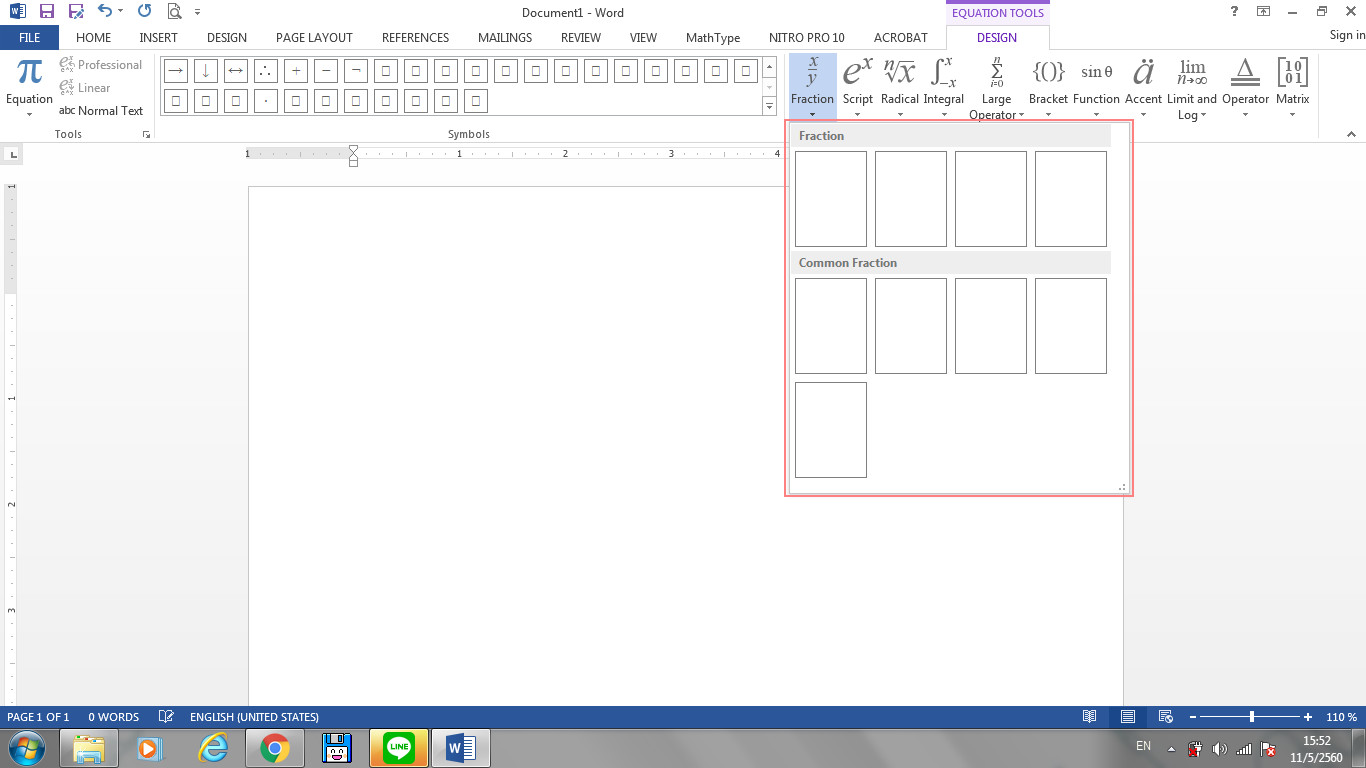Image resolution: width=1366 pixels, height=768 pixels.
Task: Open the Function structures dropdown
Action: (x=1096, y=87)
